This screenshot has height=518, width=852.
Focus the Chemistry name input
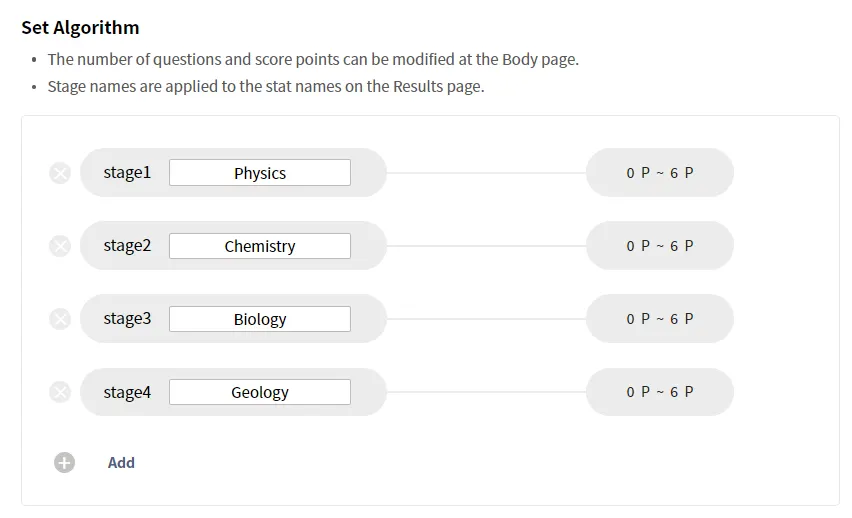point(260,246)
